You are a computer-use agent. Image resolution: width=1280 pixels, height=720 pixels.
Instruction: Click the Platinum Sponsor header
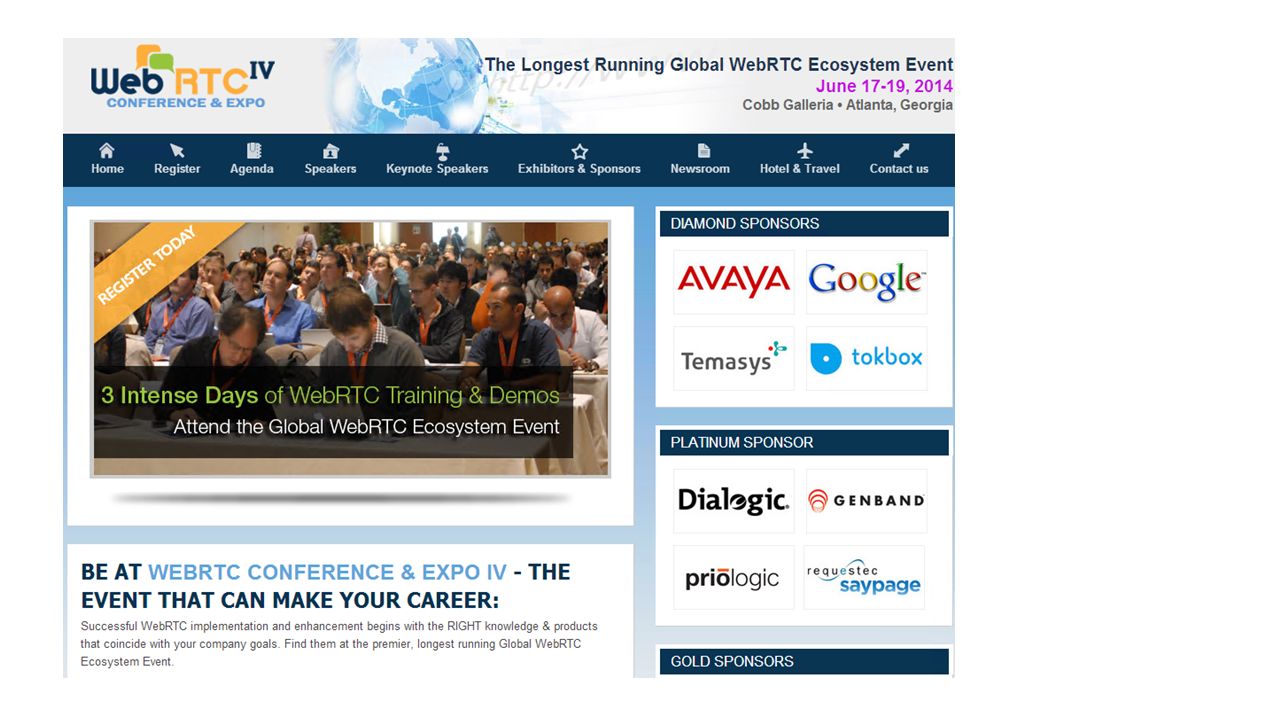[804, 443]
